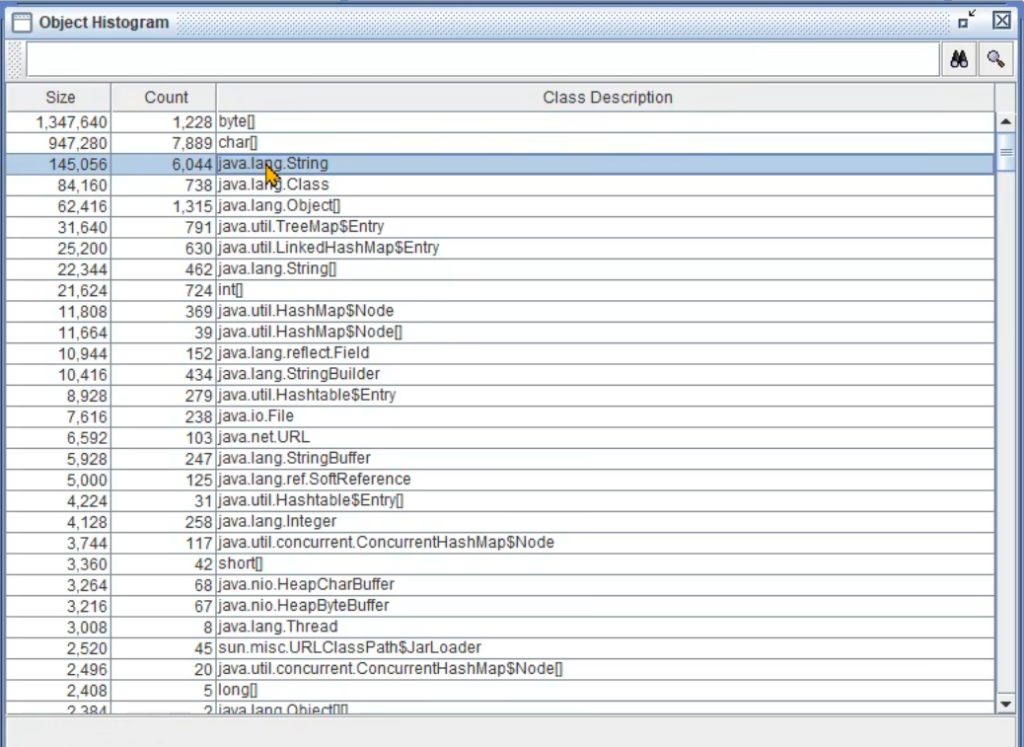Click the search text input field

tap(482, 60)
